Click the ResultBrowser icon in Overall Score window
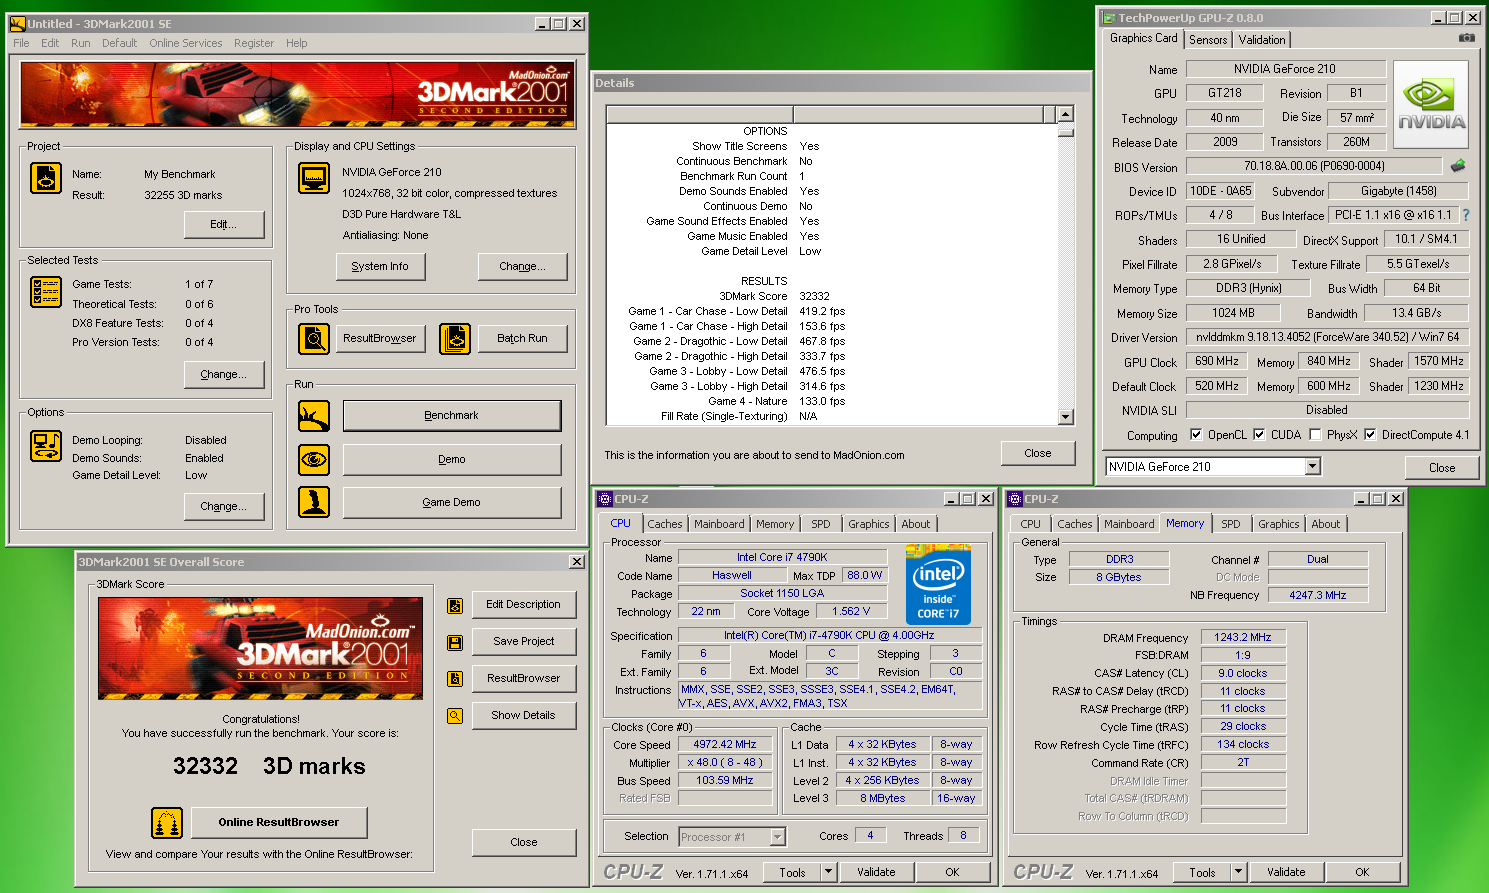 (455, 679)
